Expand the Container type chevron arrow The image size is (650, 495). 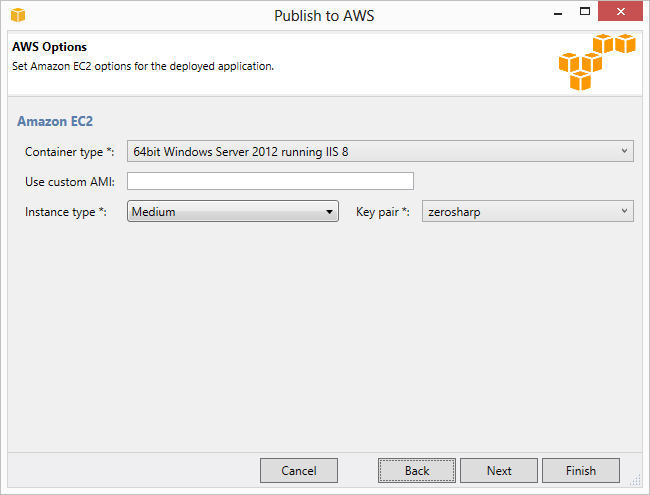click(624, 151)
